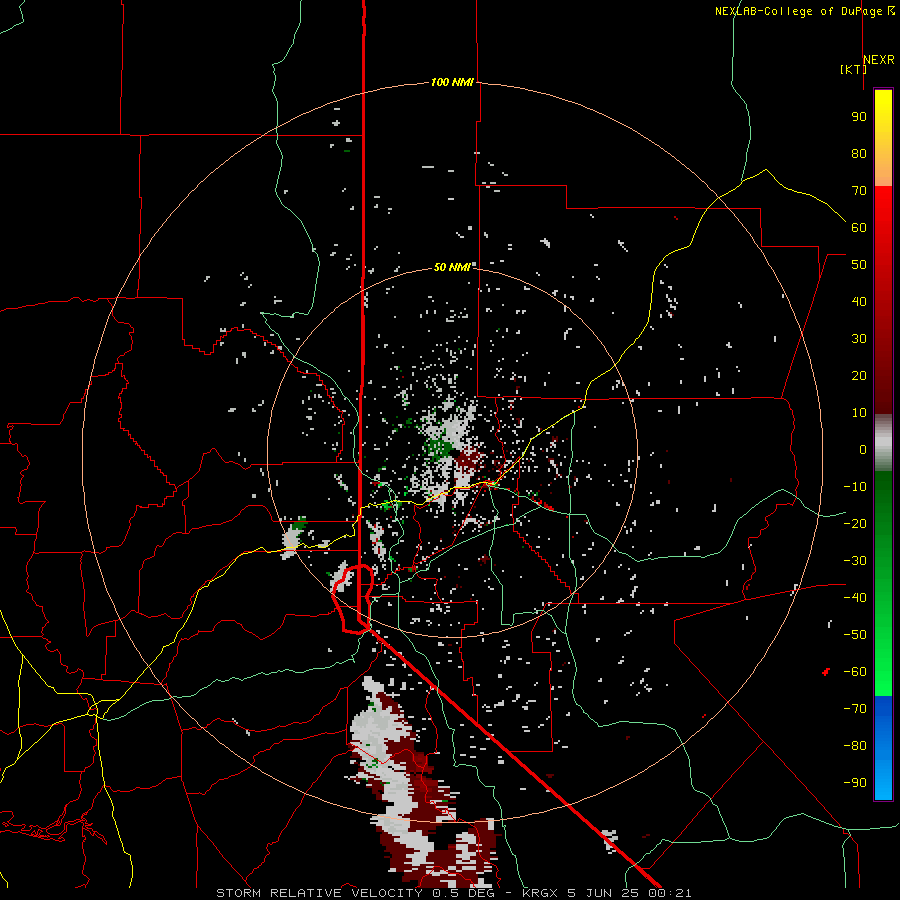This screenshot has height=900, width=900.
Task: Pick the blue bottom segment of color scale
Action: pyautogui.click(x=883, y=748)
